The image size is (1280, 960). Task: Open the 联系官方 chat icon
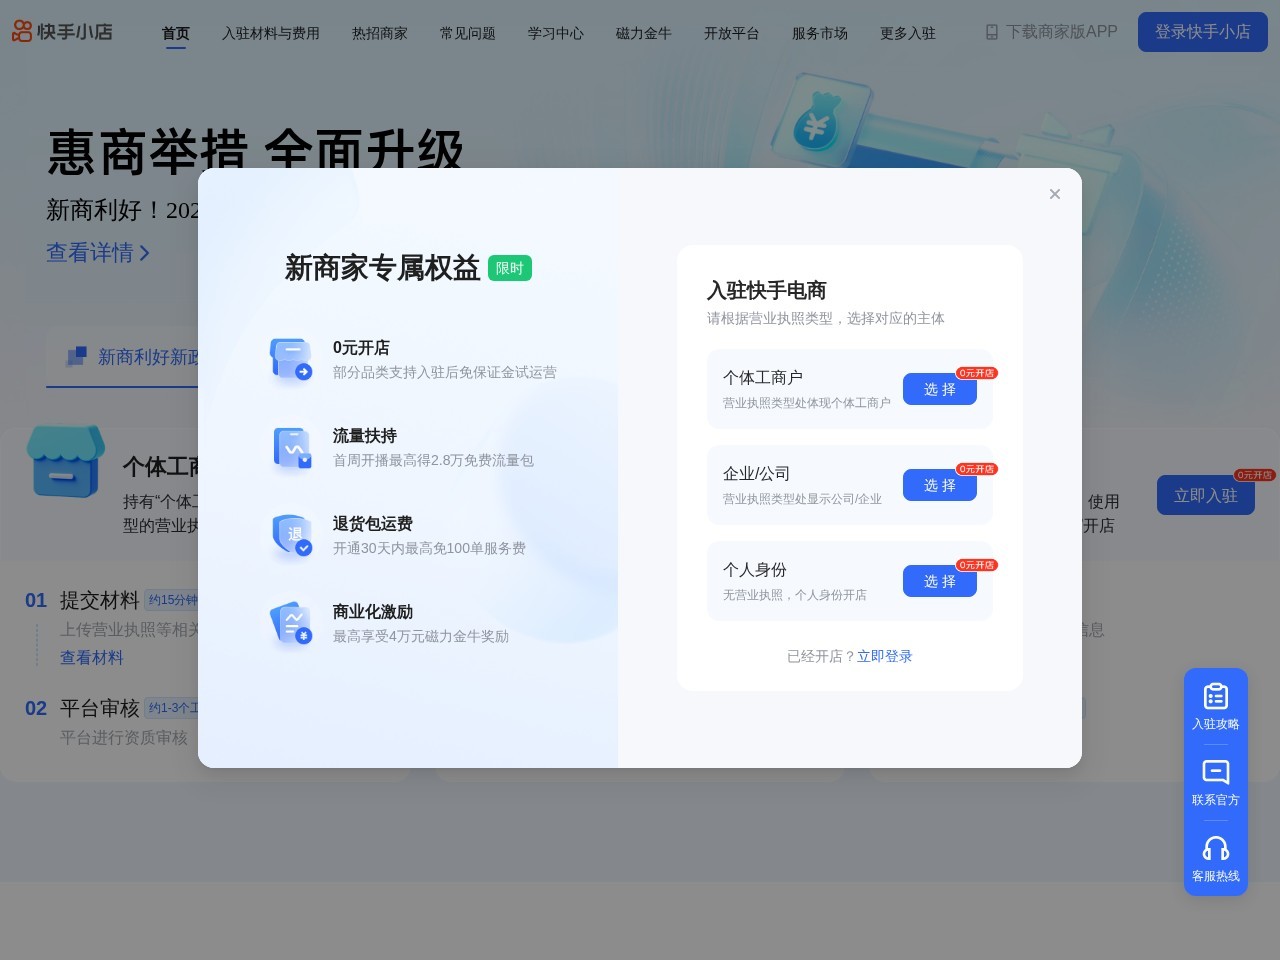click(1216, 772)
